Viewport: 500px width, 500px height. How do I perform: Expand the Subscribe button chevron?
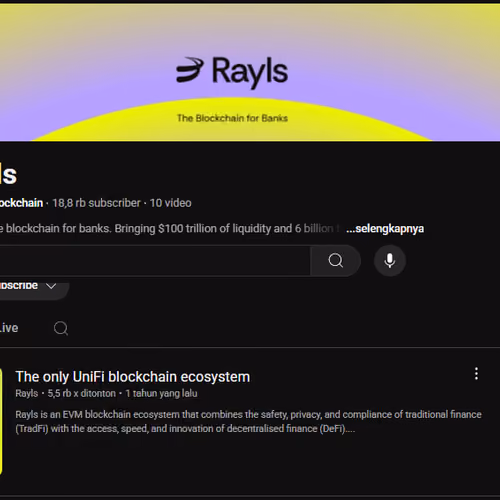[x=51, y=286]
